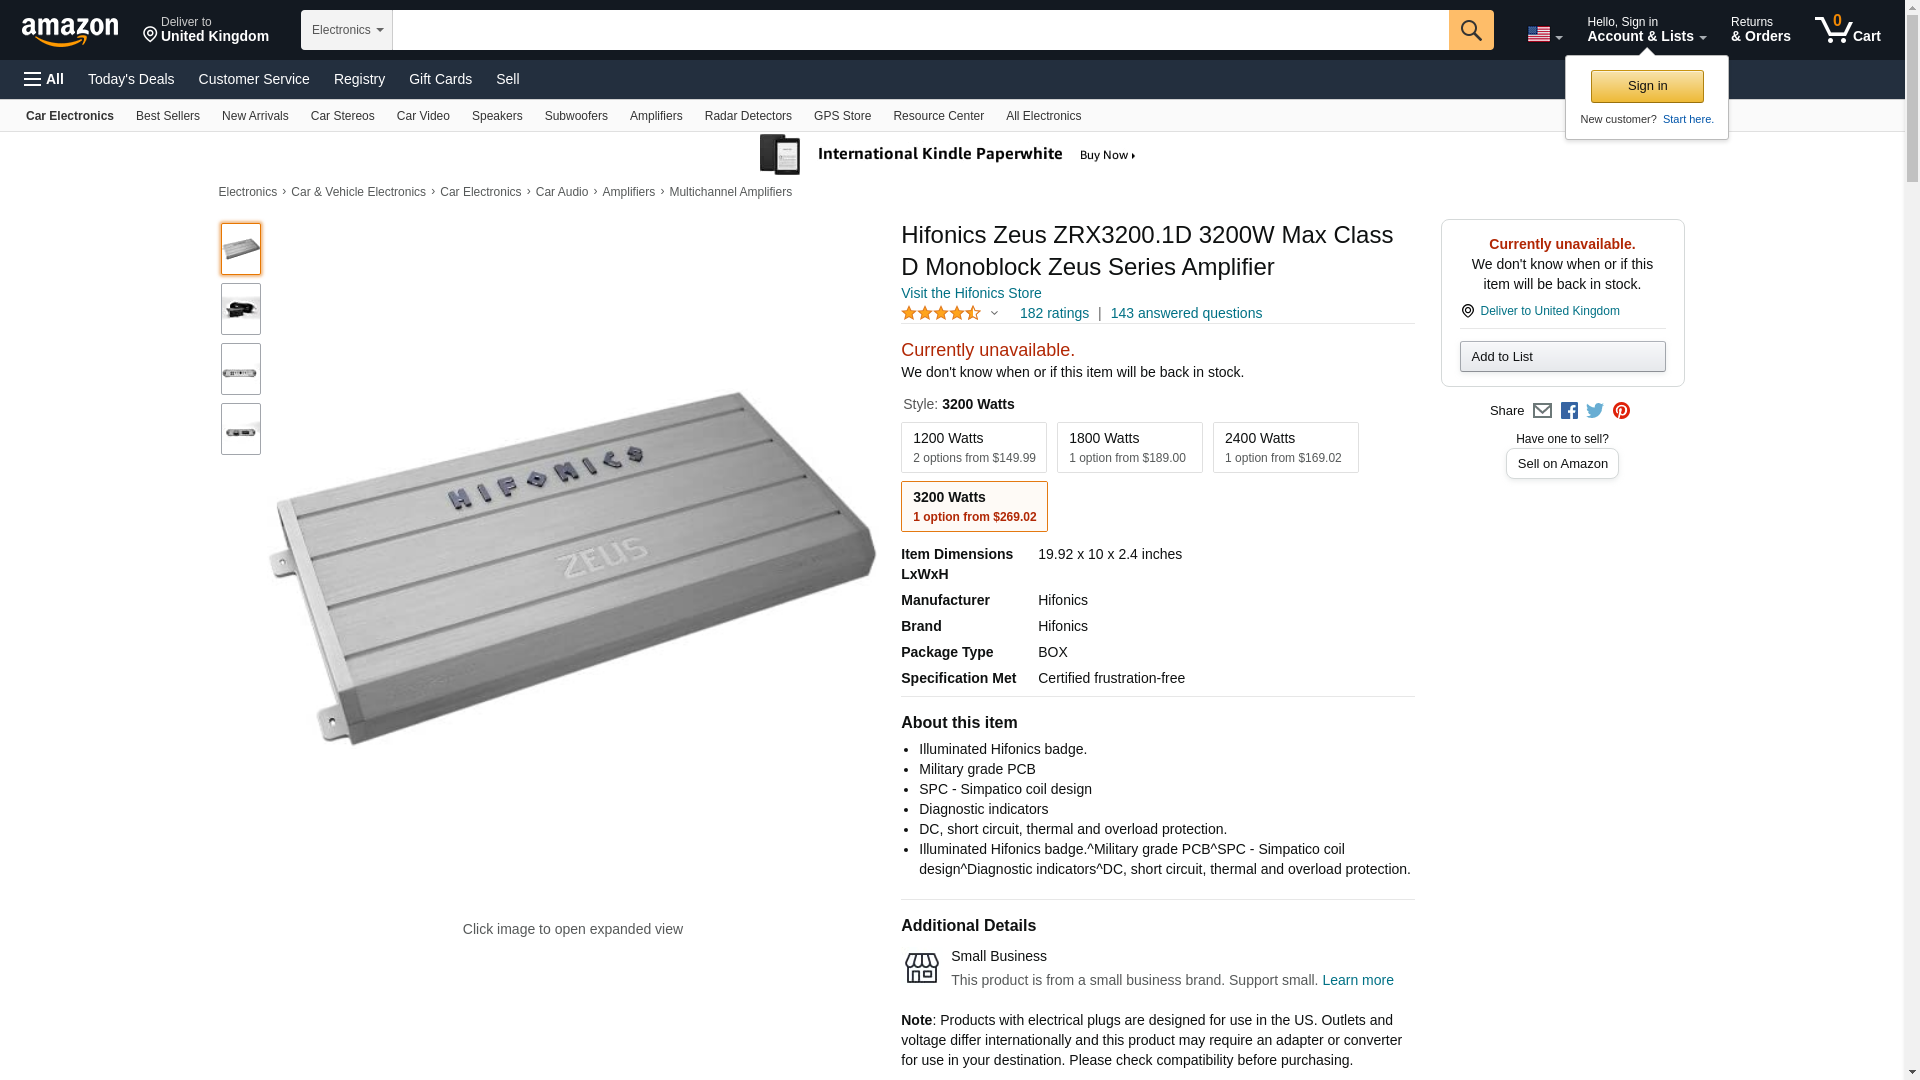Select the second product thumbnail image

coord(241,309)
